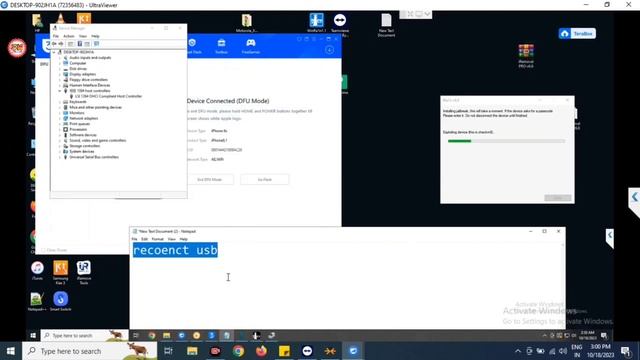Select the OHCI Compliant Host Controller entry

coord(109,96)
